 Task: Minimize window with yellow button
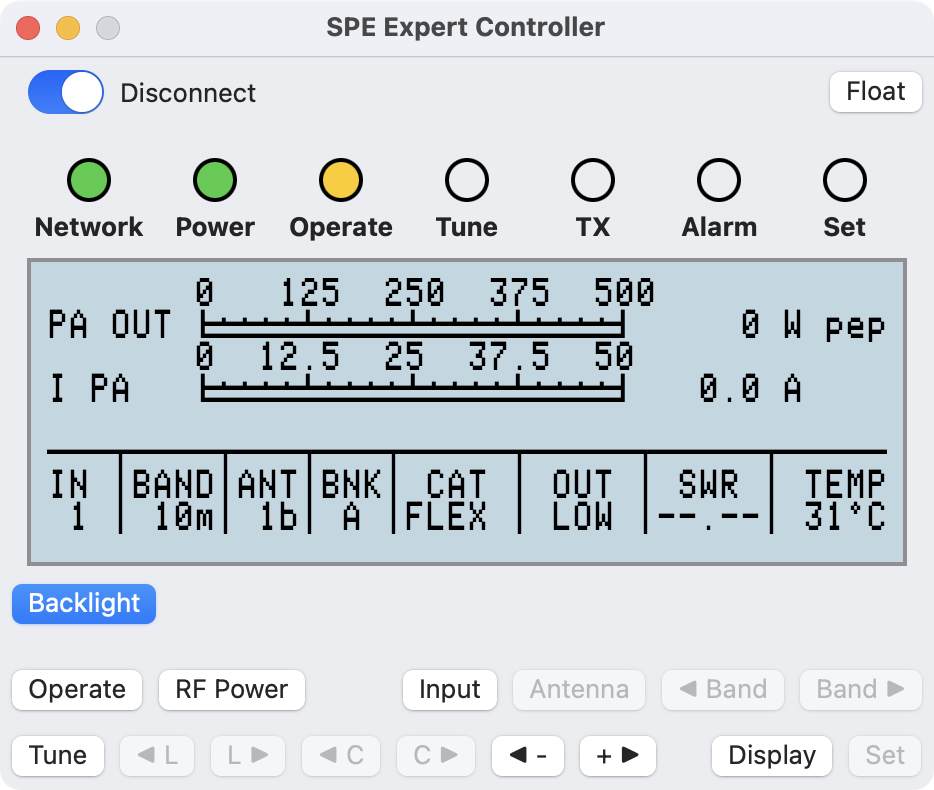[x=68, y=28]
